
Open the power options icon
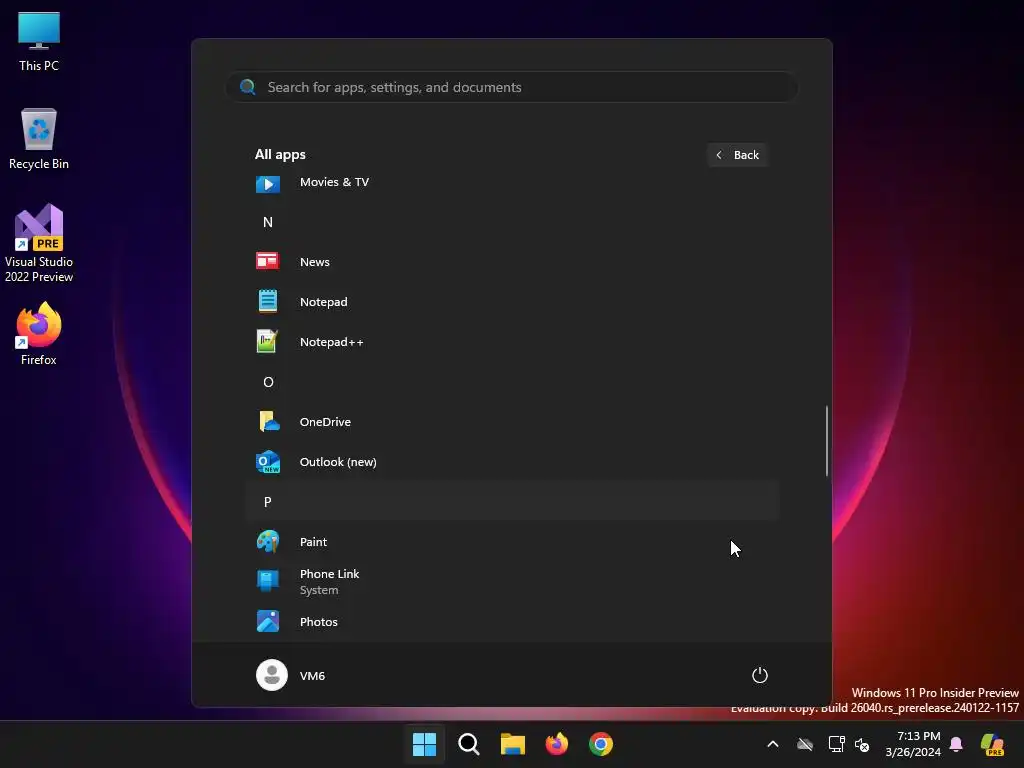pyautogui.click(x=760, y=675)
